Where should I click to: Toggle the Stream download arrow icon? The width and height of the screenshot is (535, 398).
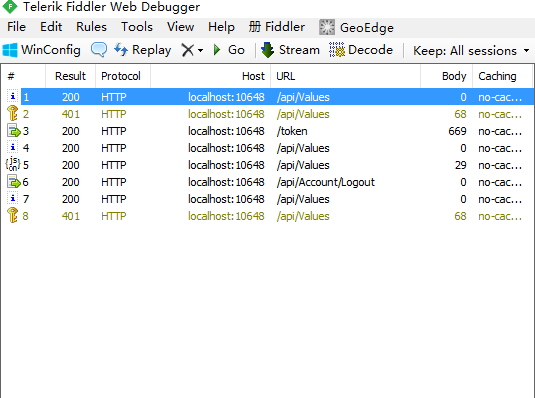pyautogui.click(x=268, y=50)
